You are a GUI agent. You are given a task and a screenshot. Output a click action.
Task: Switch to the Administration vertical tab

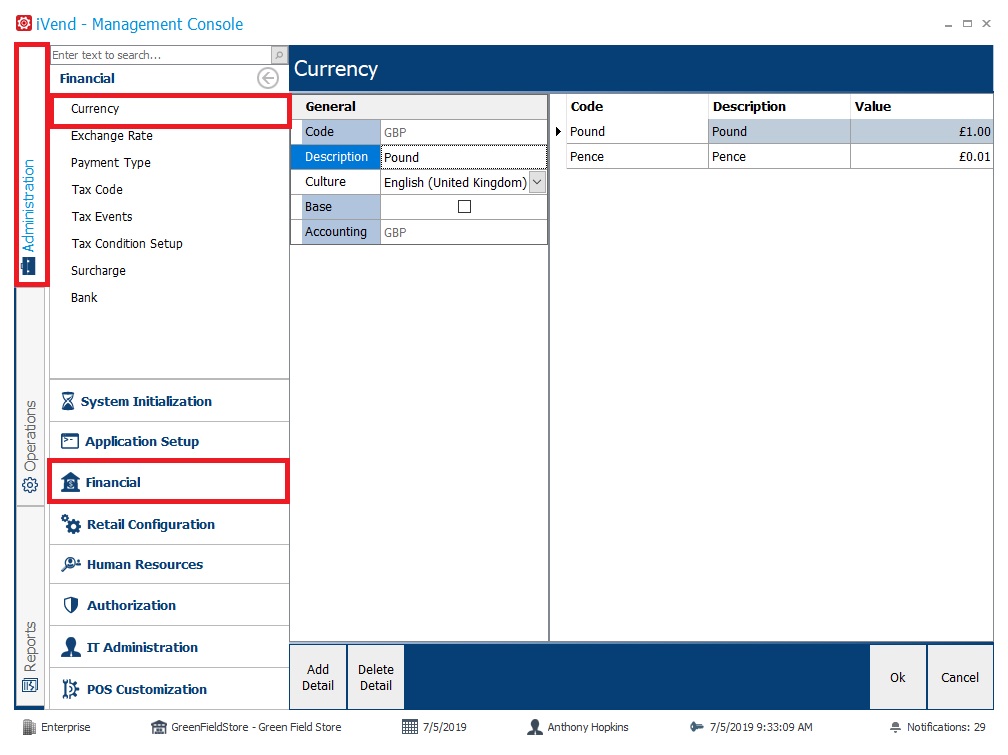click(x=31, y=165)
